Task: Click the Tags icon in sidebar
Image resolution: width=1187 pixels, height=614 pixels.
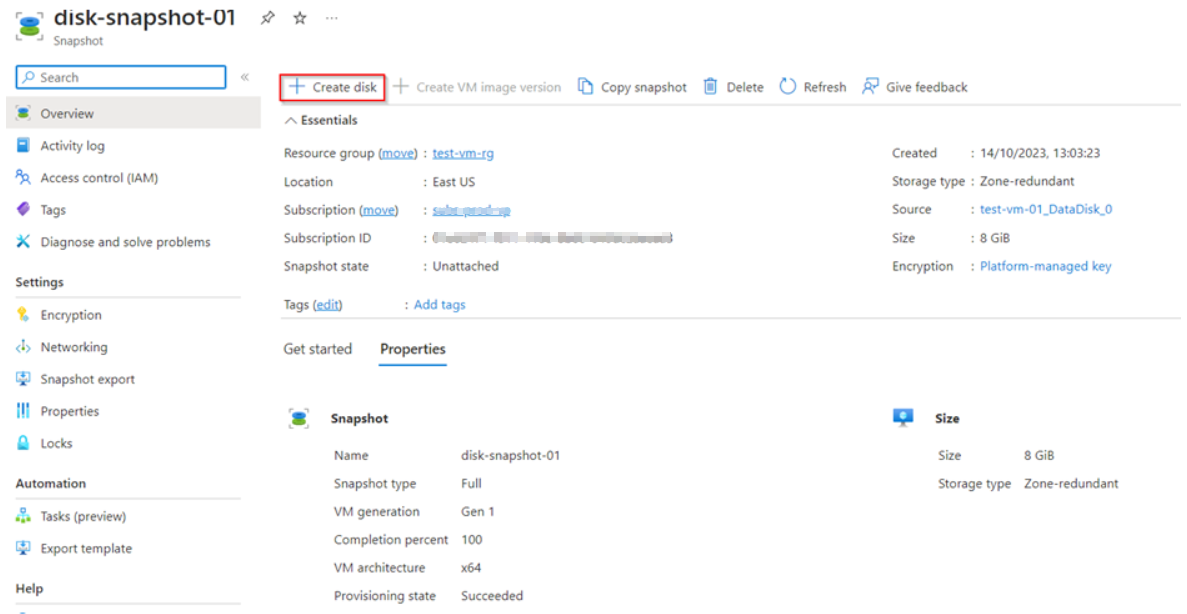Action: point(23,210)
